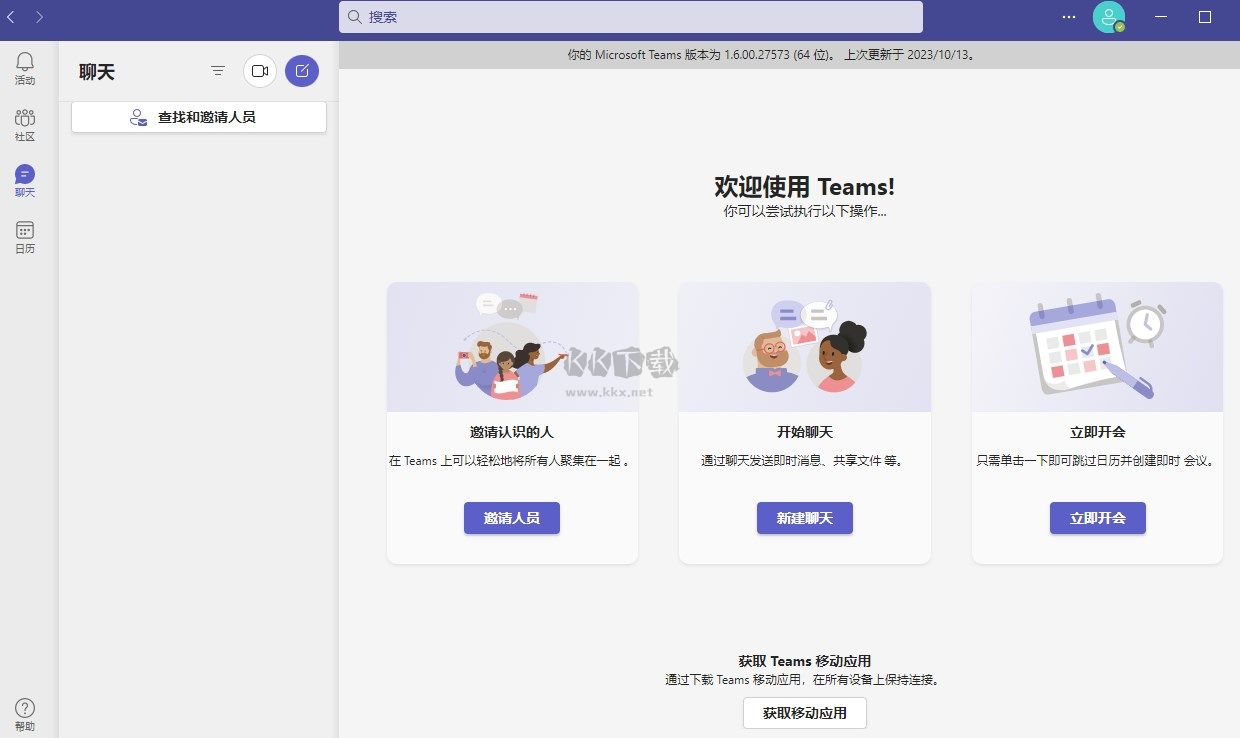Compose a new chat with the pencil icon

[302, 71]
